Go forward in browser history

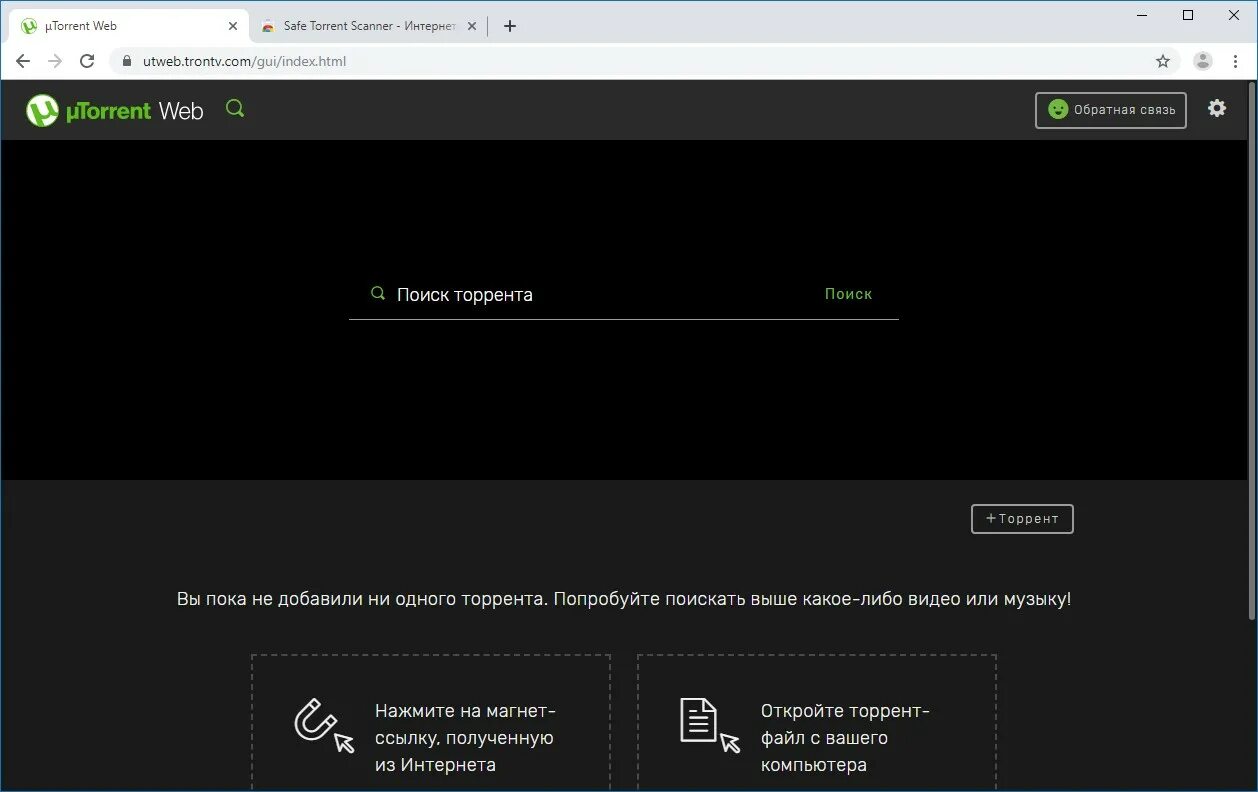click(x=55, y=61)
